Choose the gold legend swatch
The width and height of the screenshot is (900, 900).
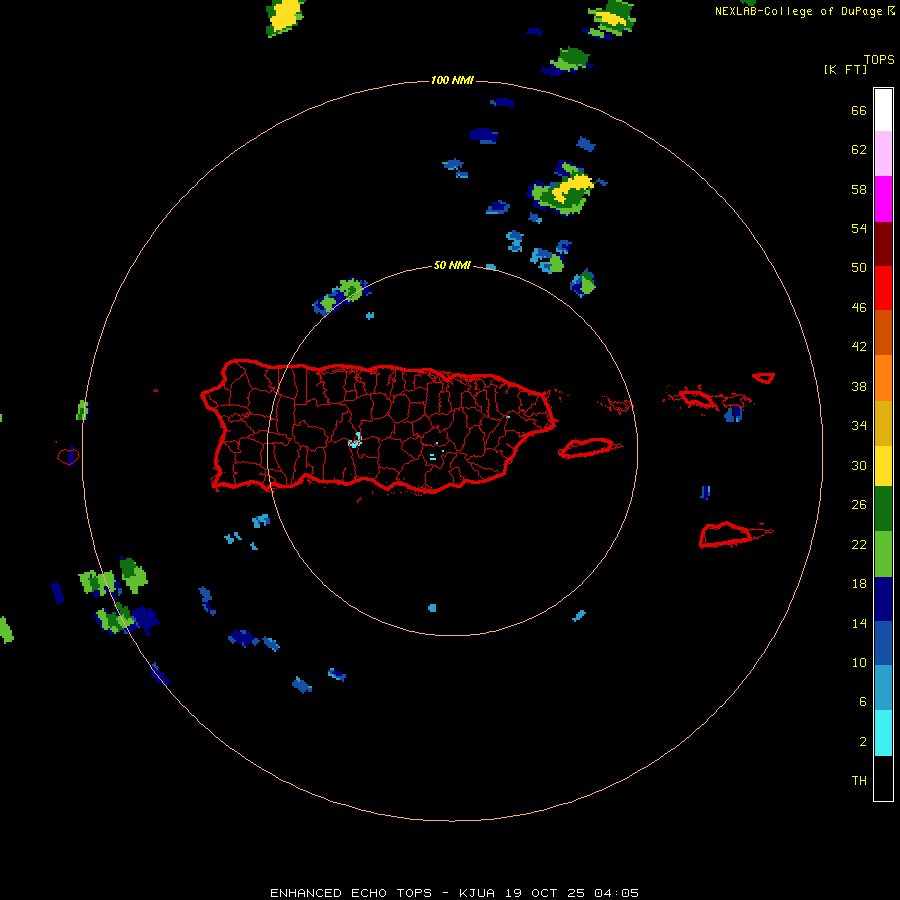pos(883,422)
